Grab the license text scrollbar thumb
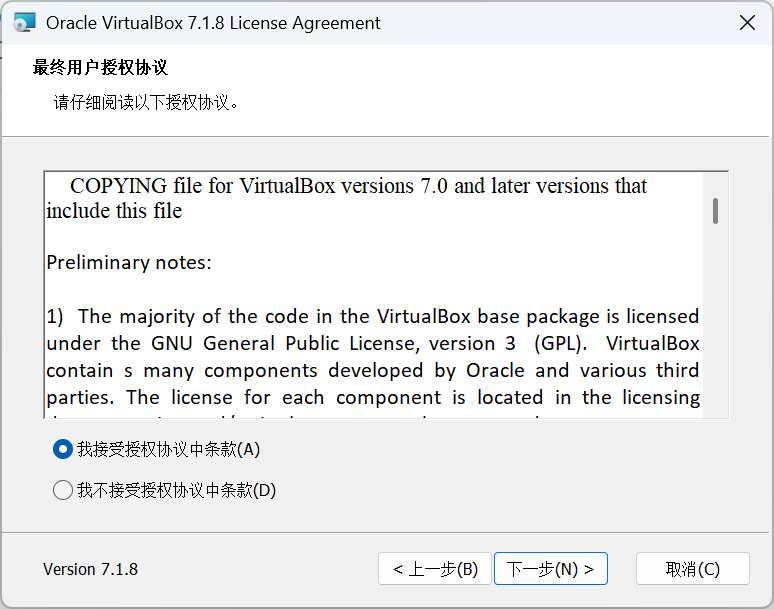Screen dimensions: 774x609 click(x=716, y=211)
